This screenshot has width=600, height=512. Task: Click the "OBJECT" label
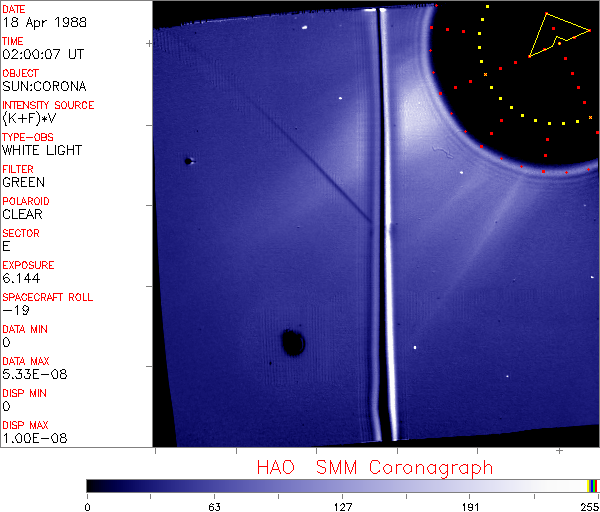pos(21,73)
